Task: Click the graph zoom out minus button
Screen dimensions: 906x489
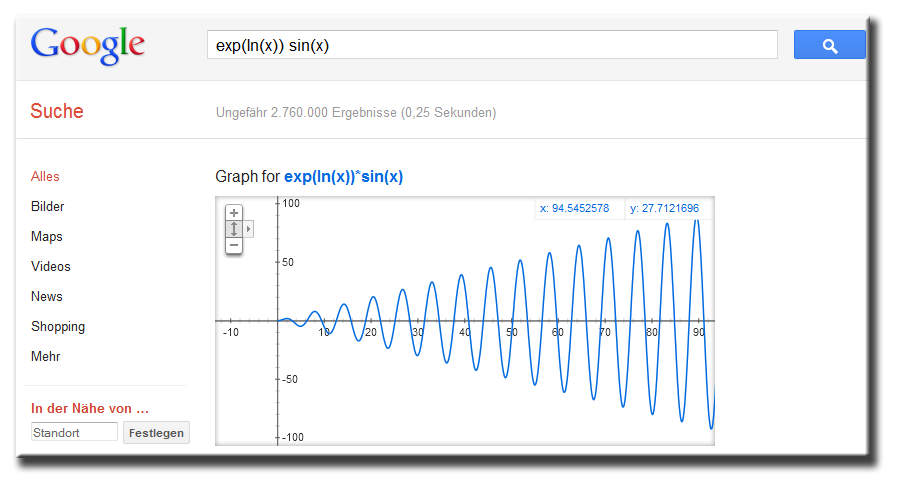Action: [234, 245]
